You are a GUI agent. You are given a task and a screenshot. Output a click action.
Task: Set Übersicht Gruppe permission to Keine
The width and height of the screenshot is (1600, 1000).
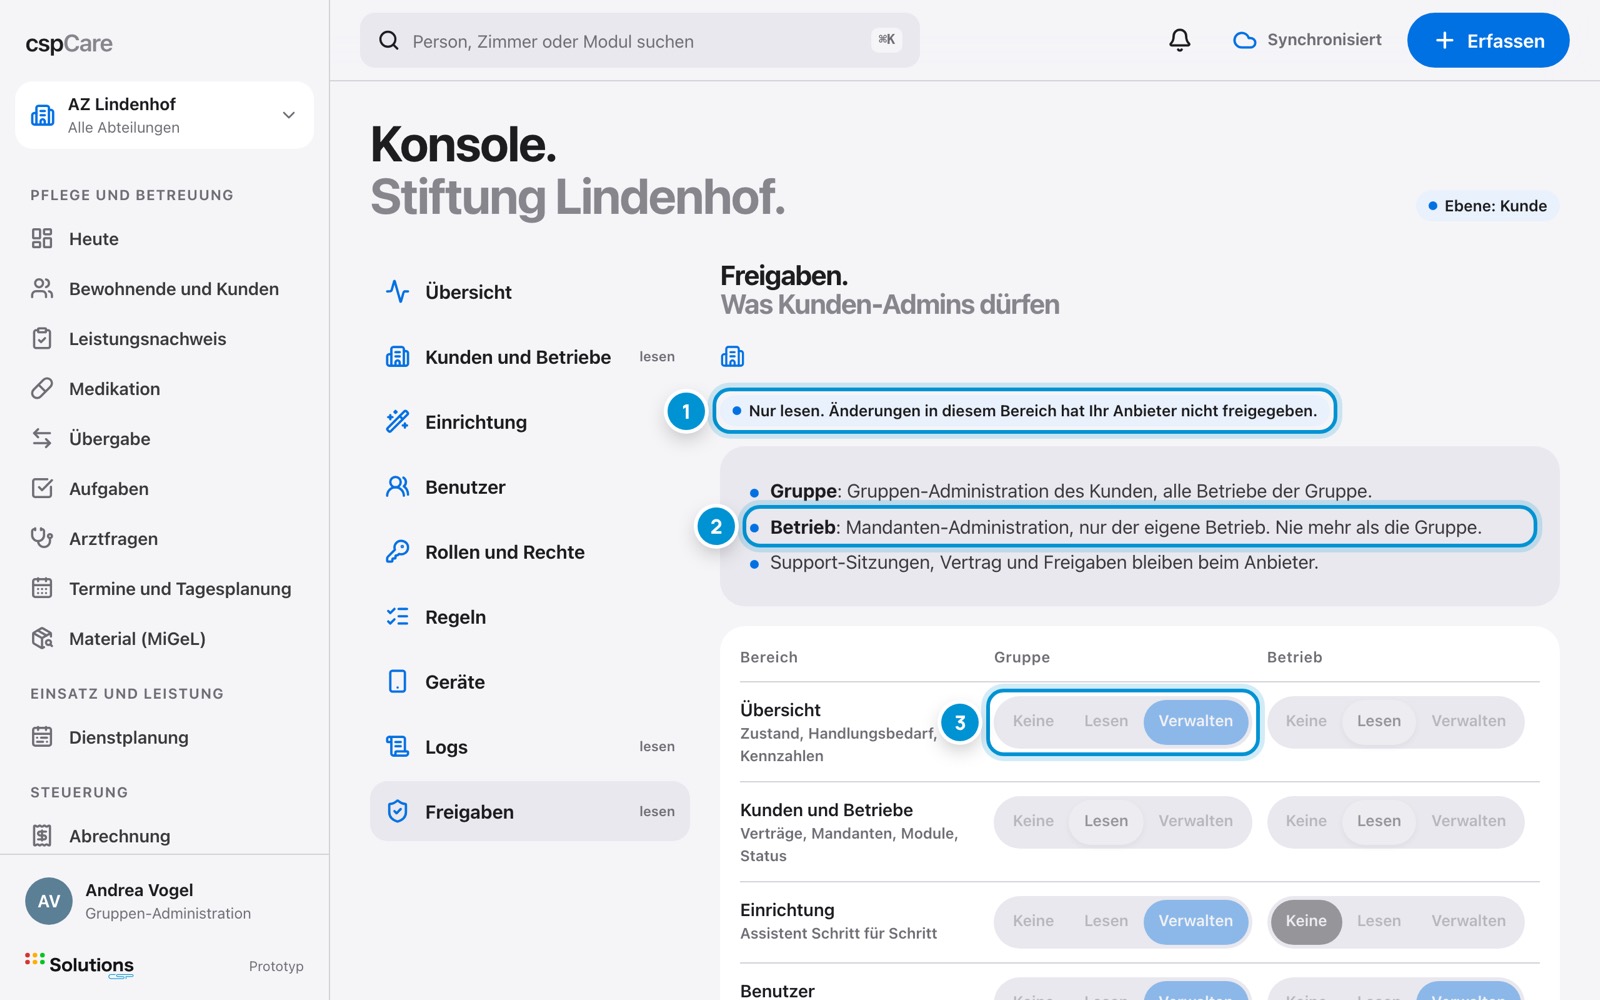tap(1033, 721)
